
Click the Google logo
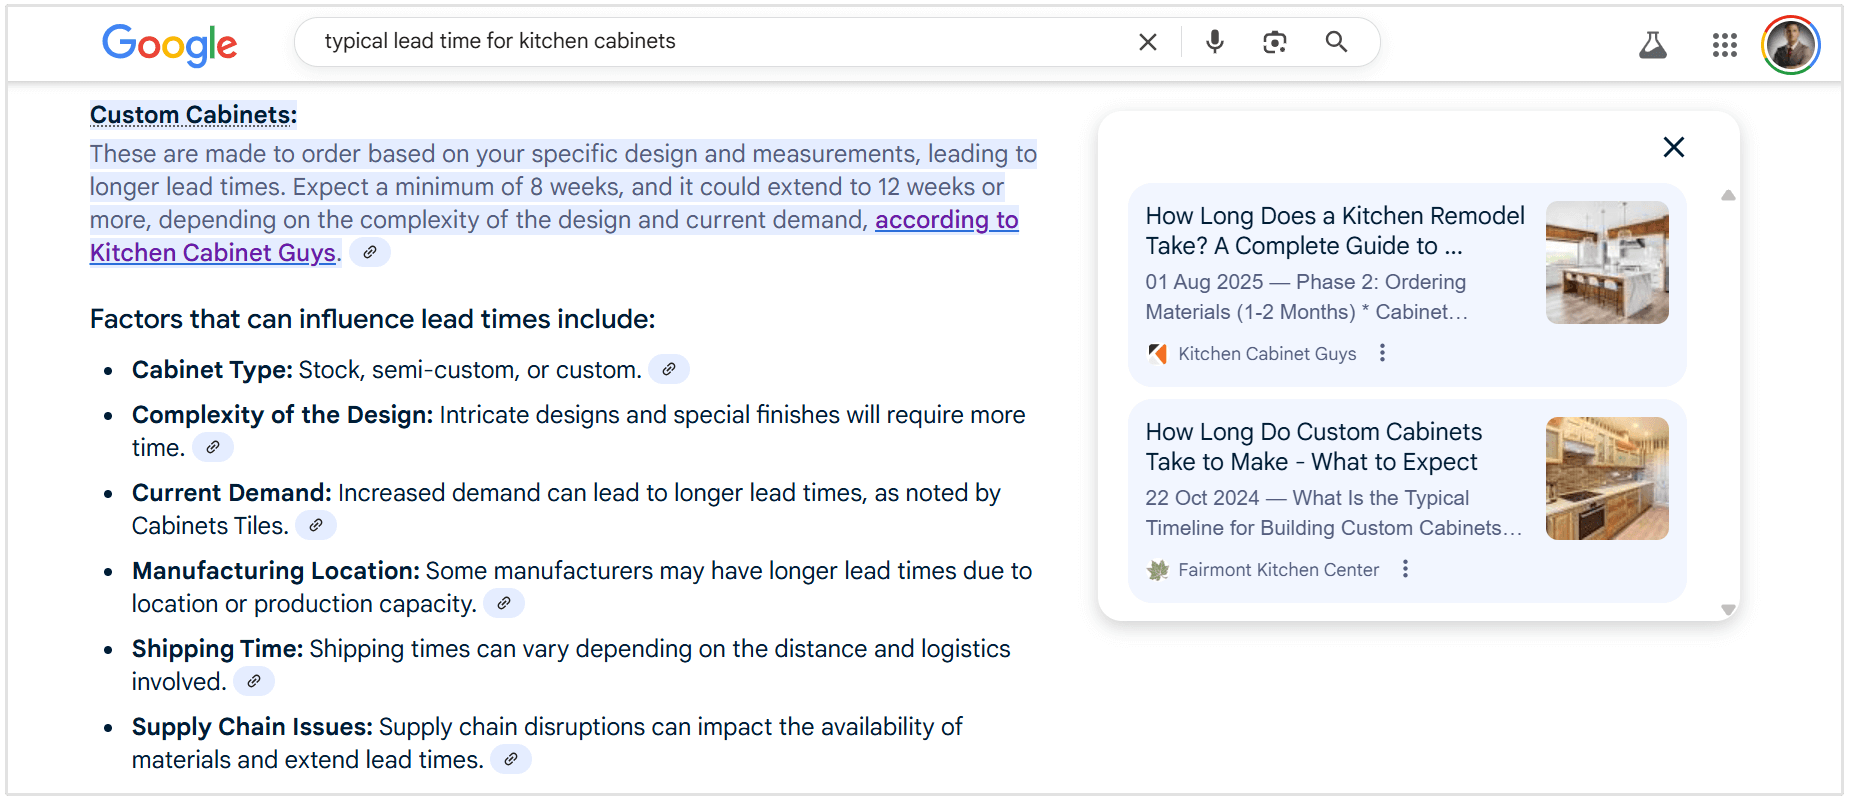(170, 44)
